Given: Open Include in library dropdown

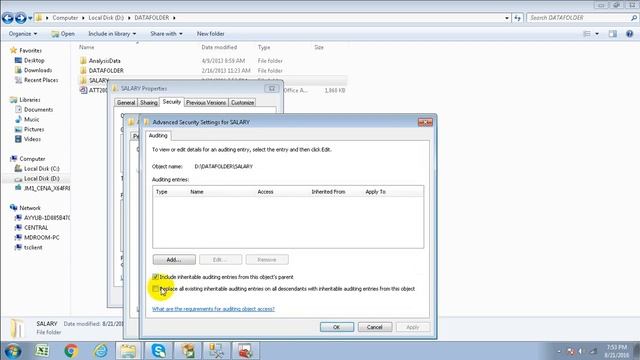Looking at the screenshot, I should [112, 34].
